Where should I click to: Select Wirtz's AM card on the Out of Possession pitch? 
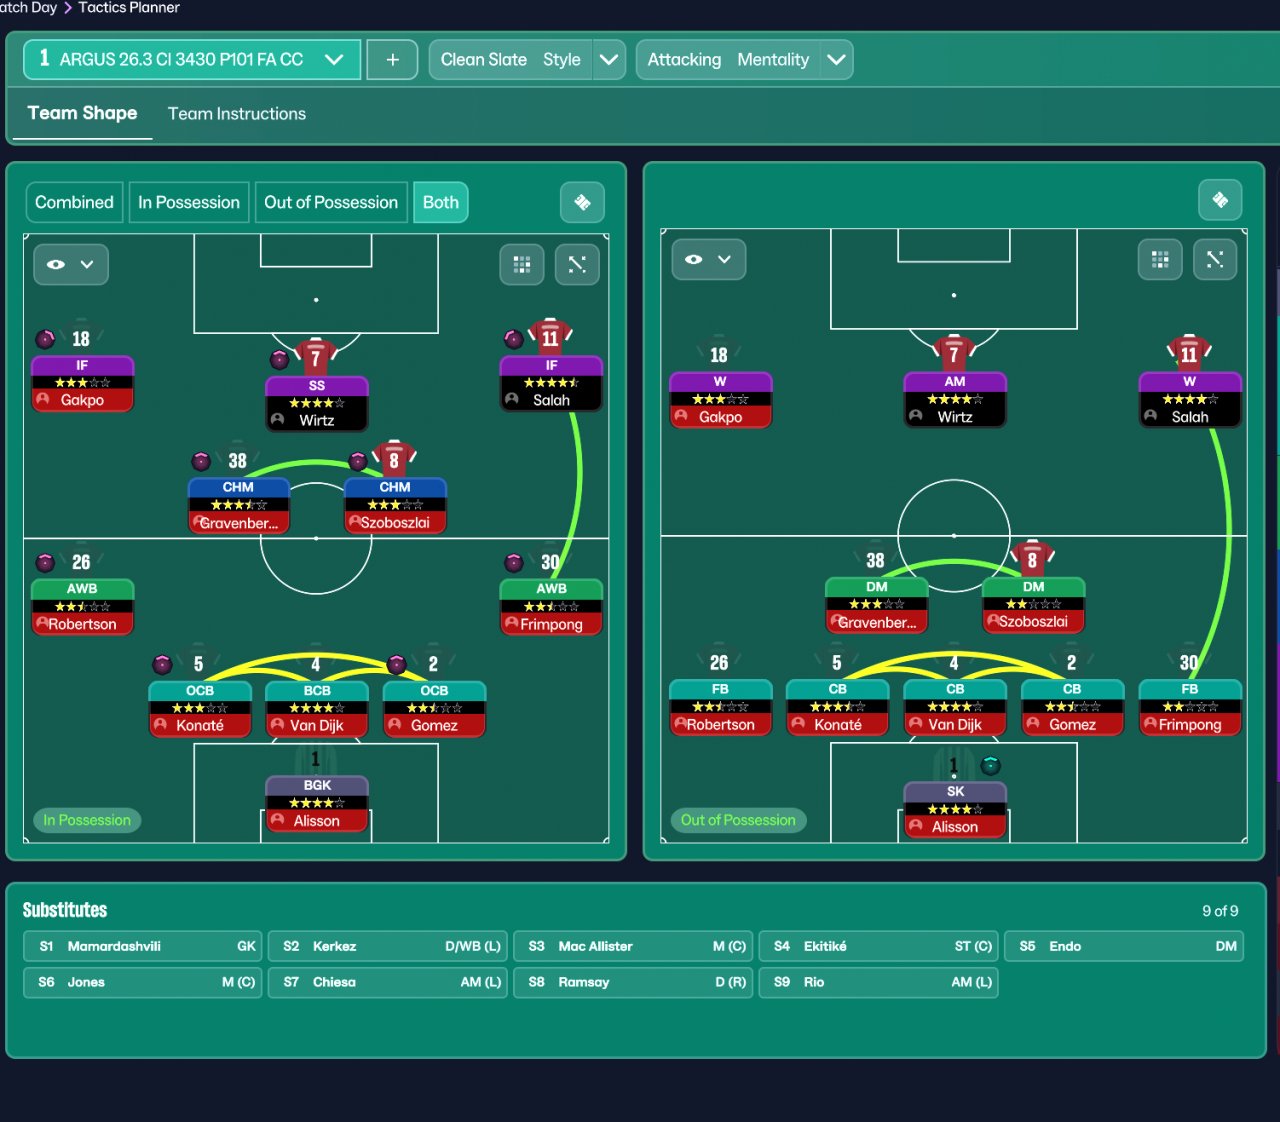point(955,400)
